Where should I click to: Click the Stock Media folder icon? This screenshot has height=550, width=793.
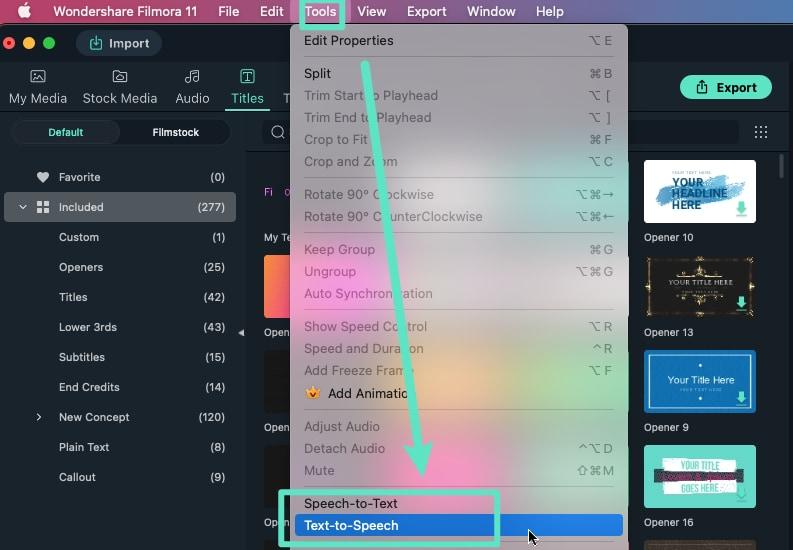point(120,76)
